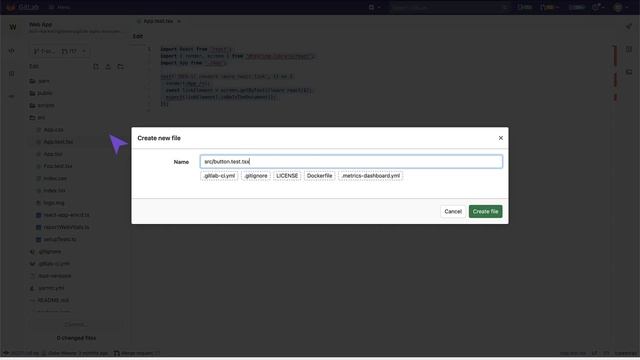
Task: Choose the .gitlab-ci.yml template button
Action: click(x=219, y=176)
